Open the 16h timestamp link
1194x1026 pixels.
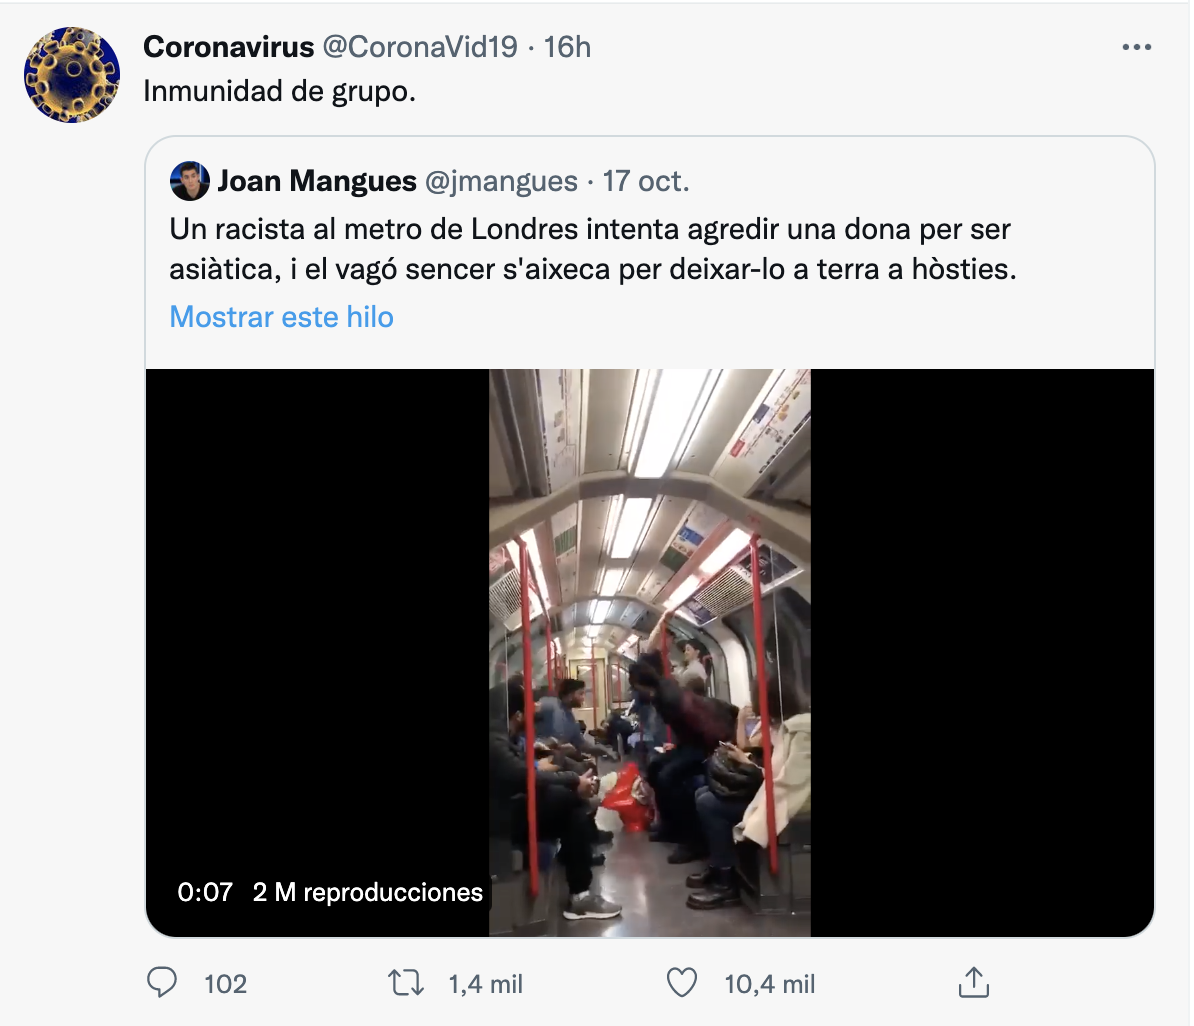567,47
